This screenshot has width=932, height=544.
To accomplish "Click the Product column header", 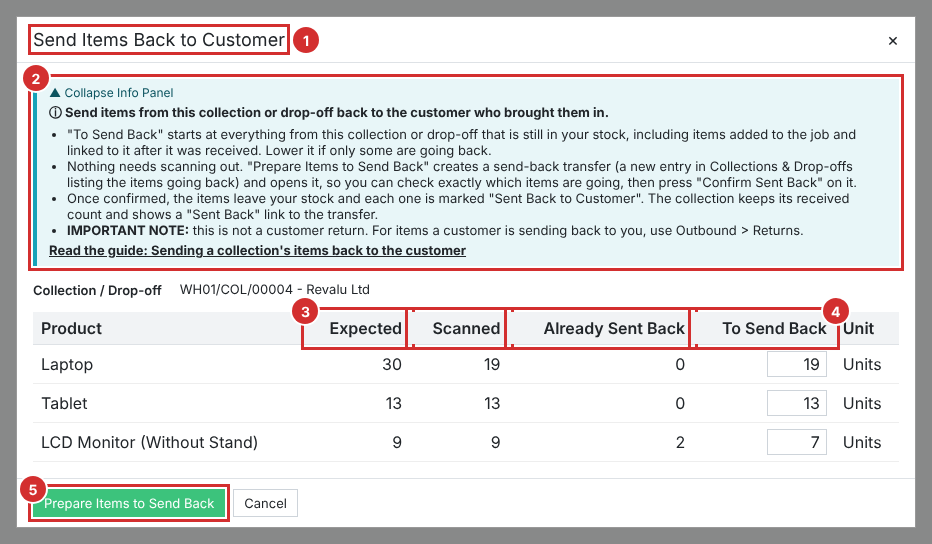I will point(71,329).
